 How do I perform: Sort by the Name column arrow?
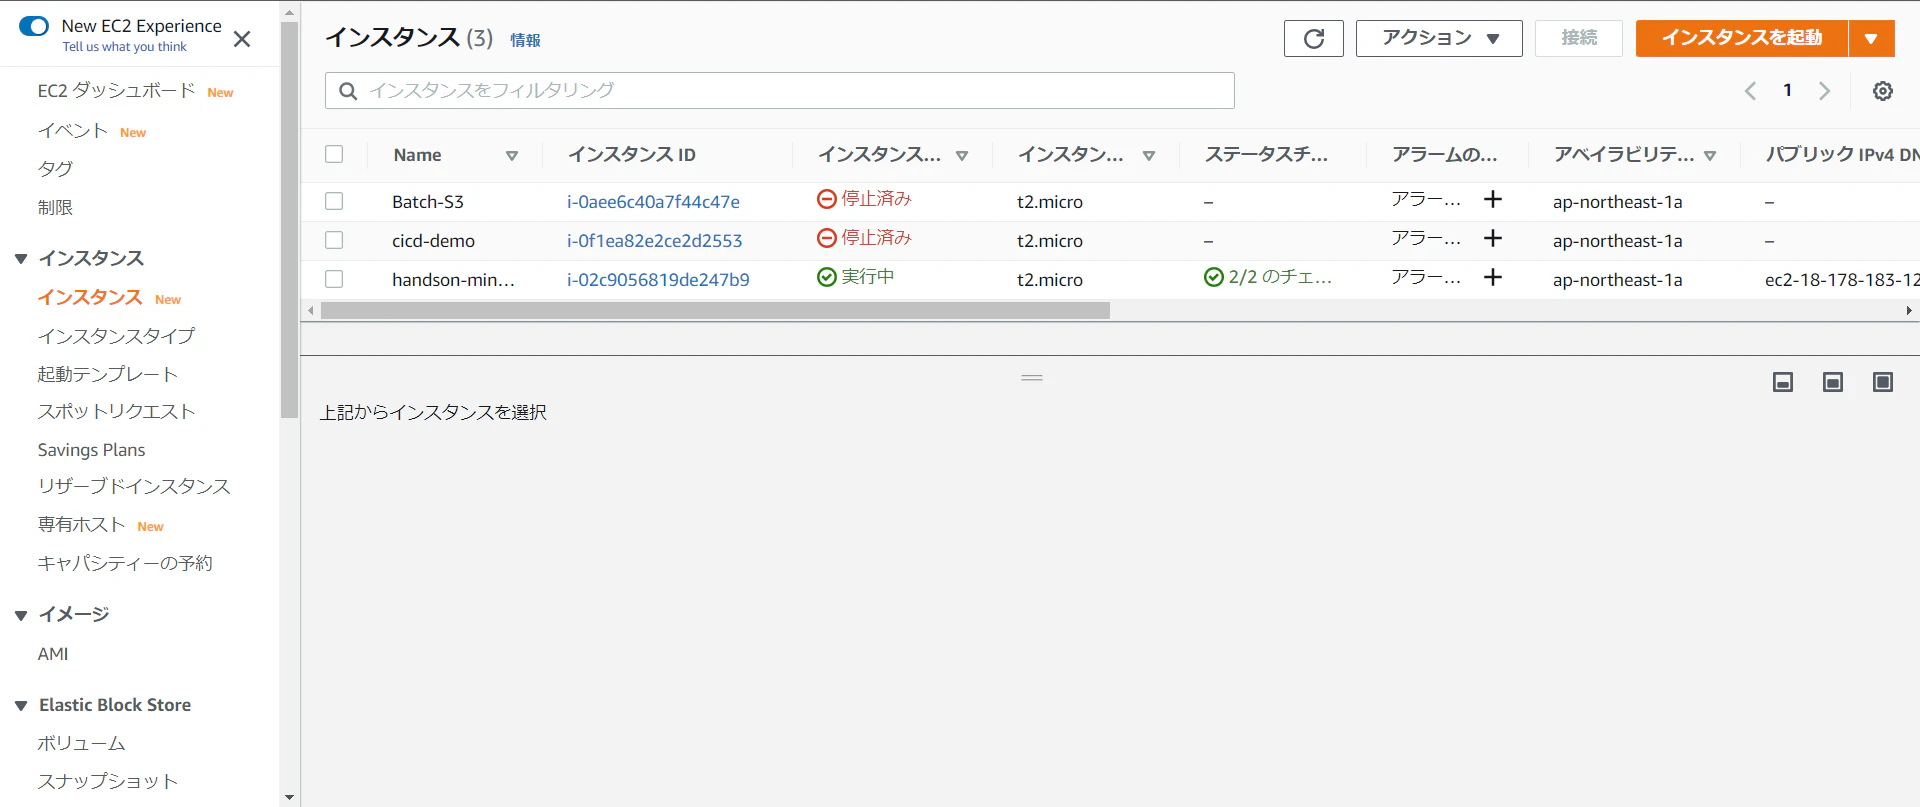pyautogui.click(x=512, y=156)
